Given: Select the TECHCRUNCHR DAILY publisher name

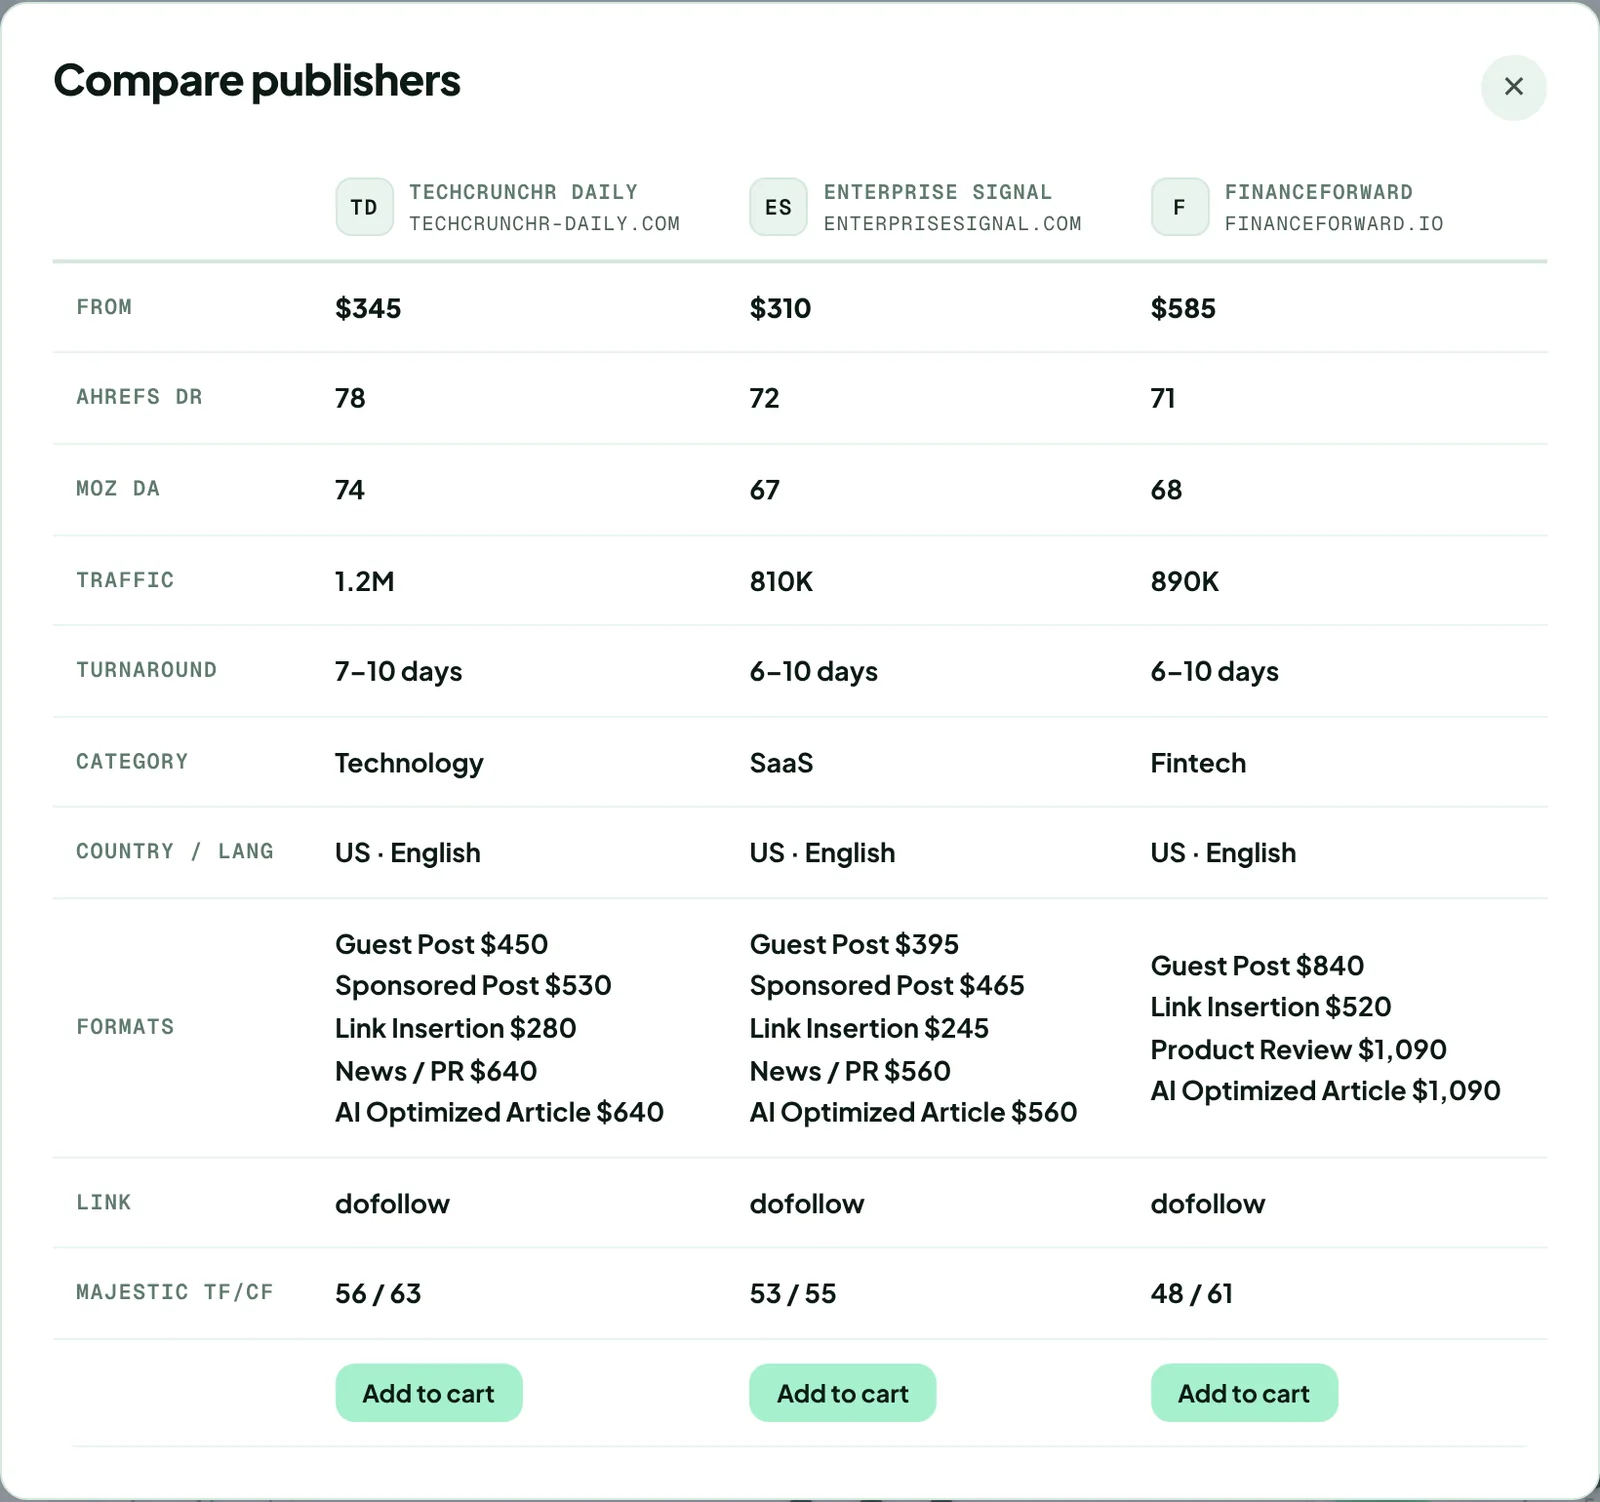Looking at the screenshot, I should tap(523, 192).
